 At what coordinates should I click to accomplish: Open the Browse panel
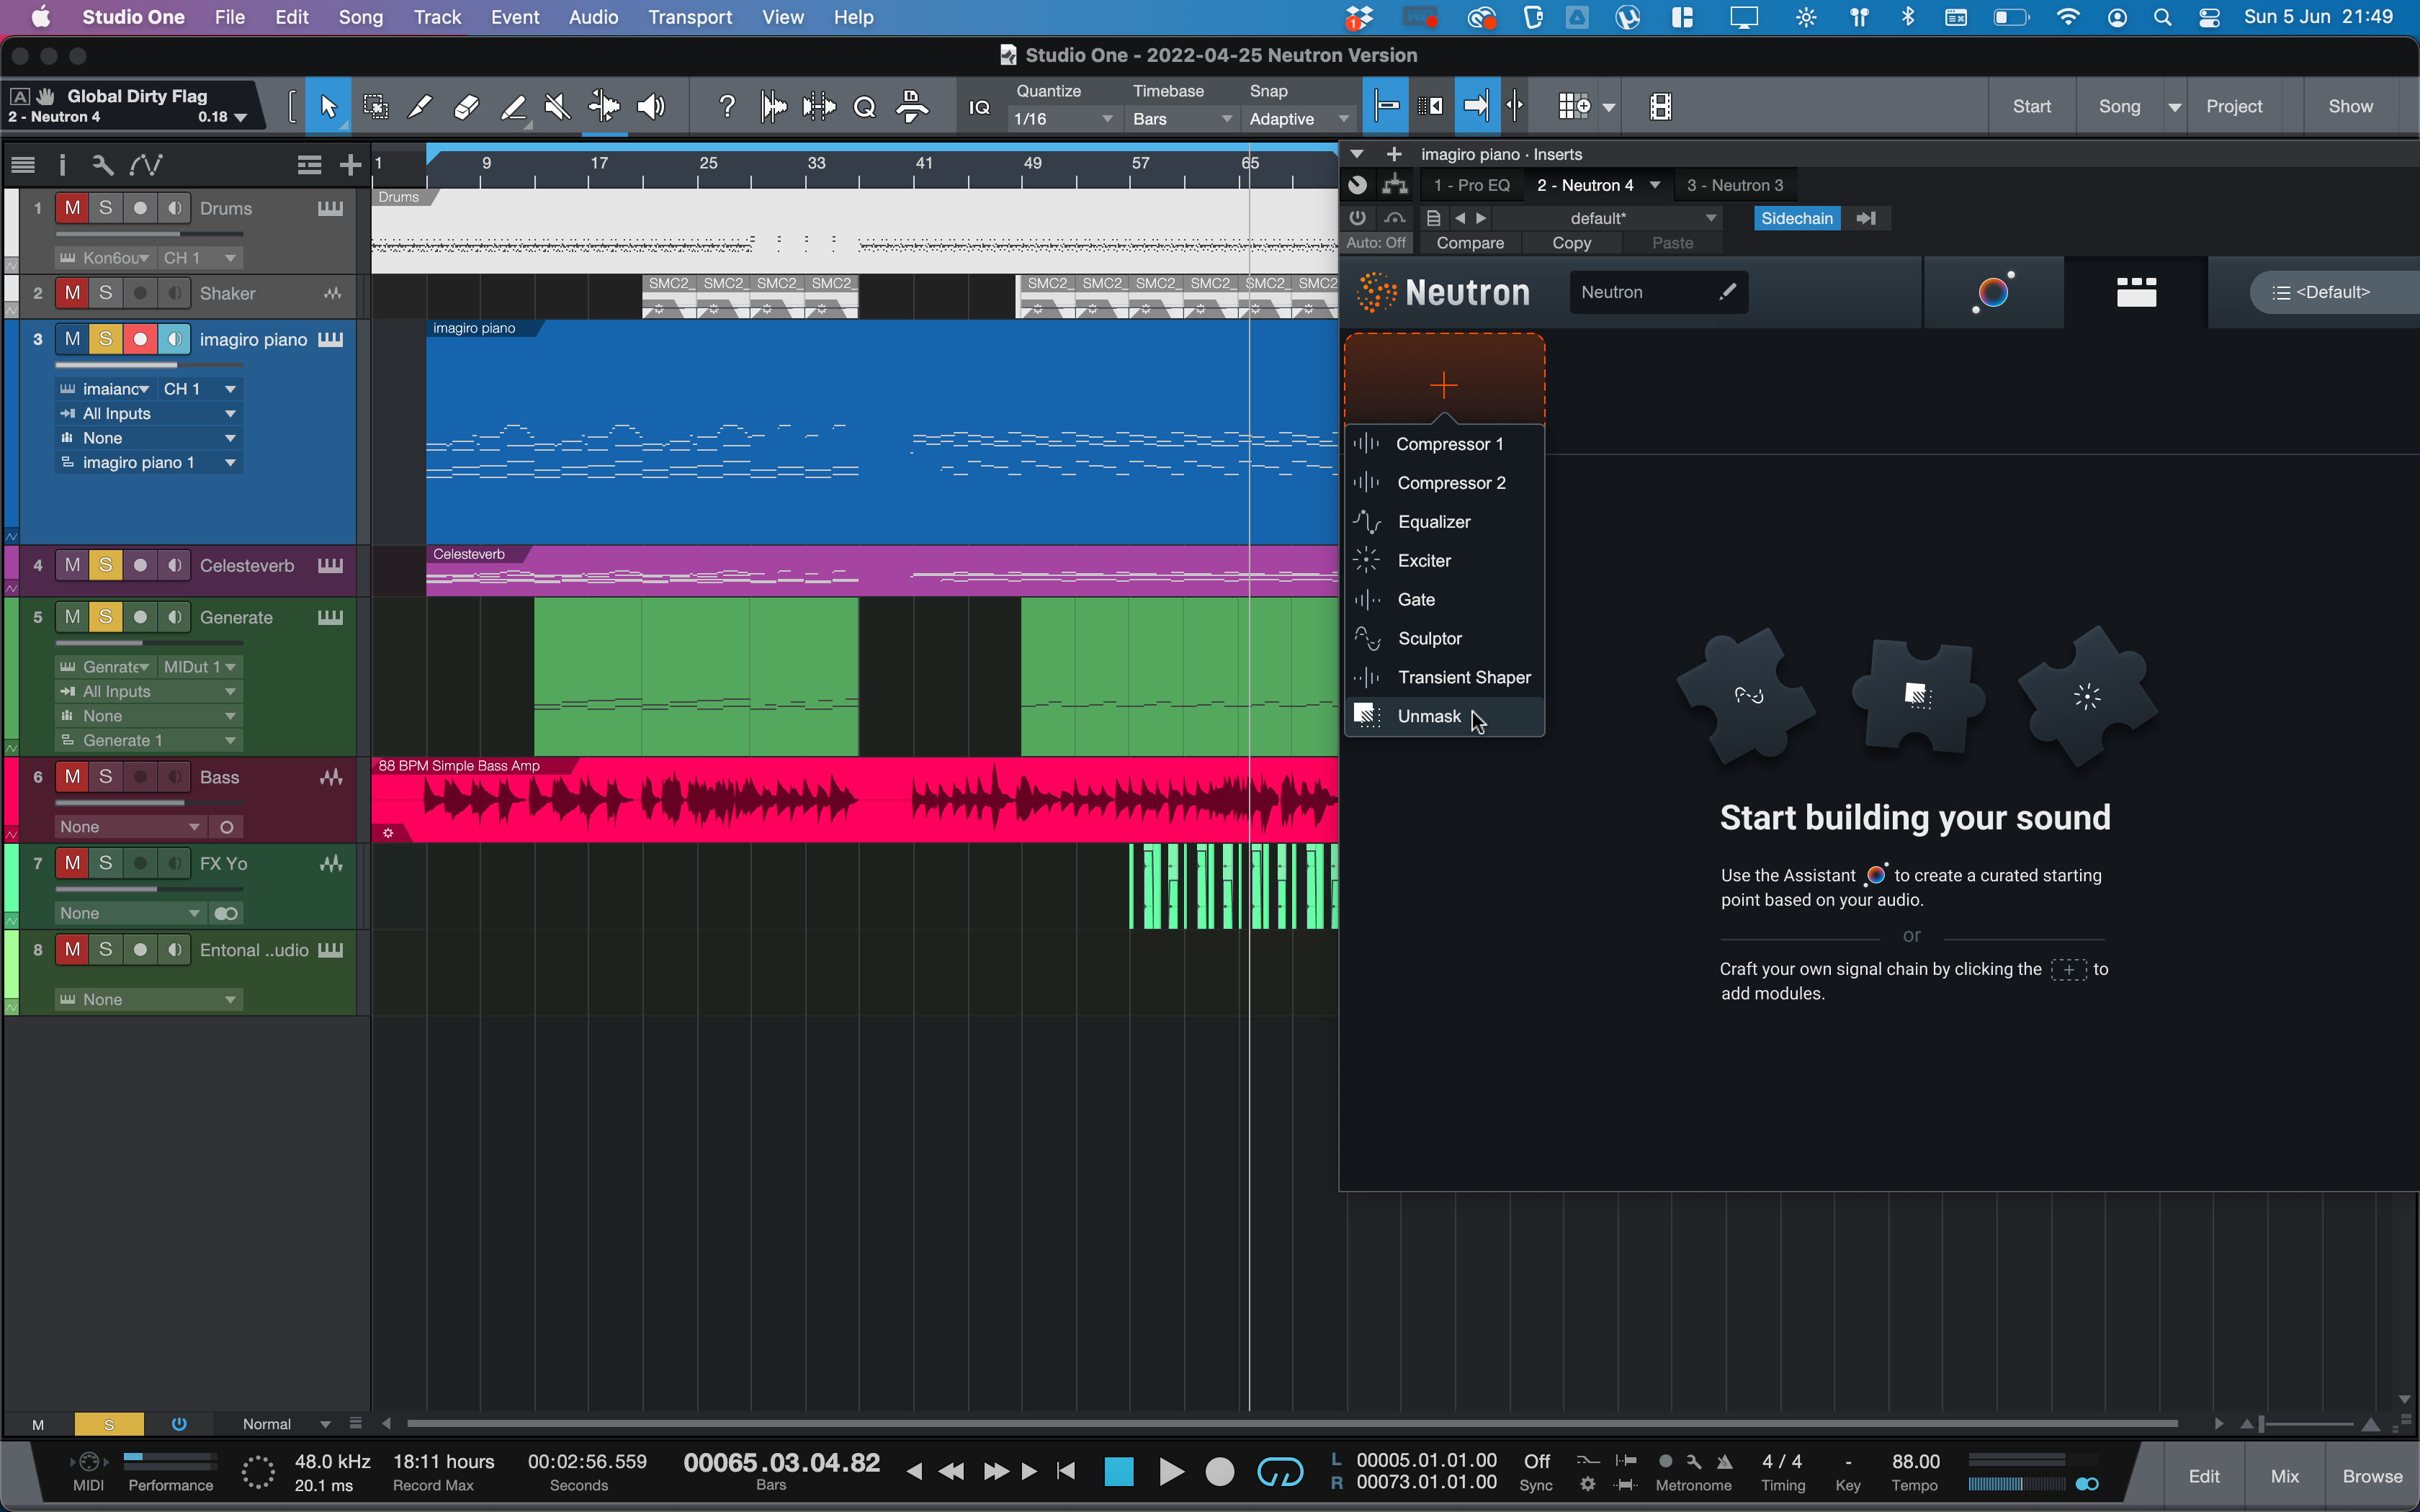click(2371, 1476)
